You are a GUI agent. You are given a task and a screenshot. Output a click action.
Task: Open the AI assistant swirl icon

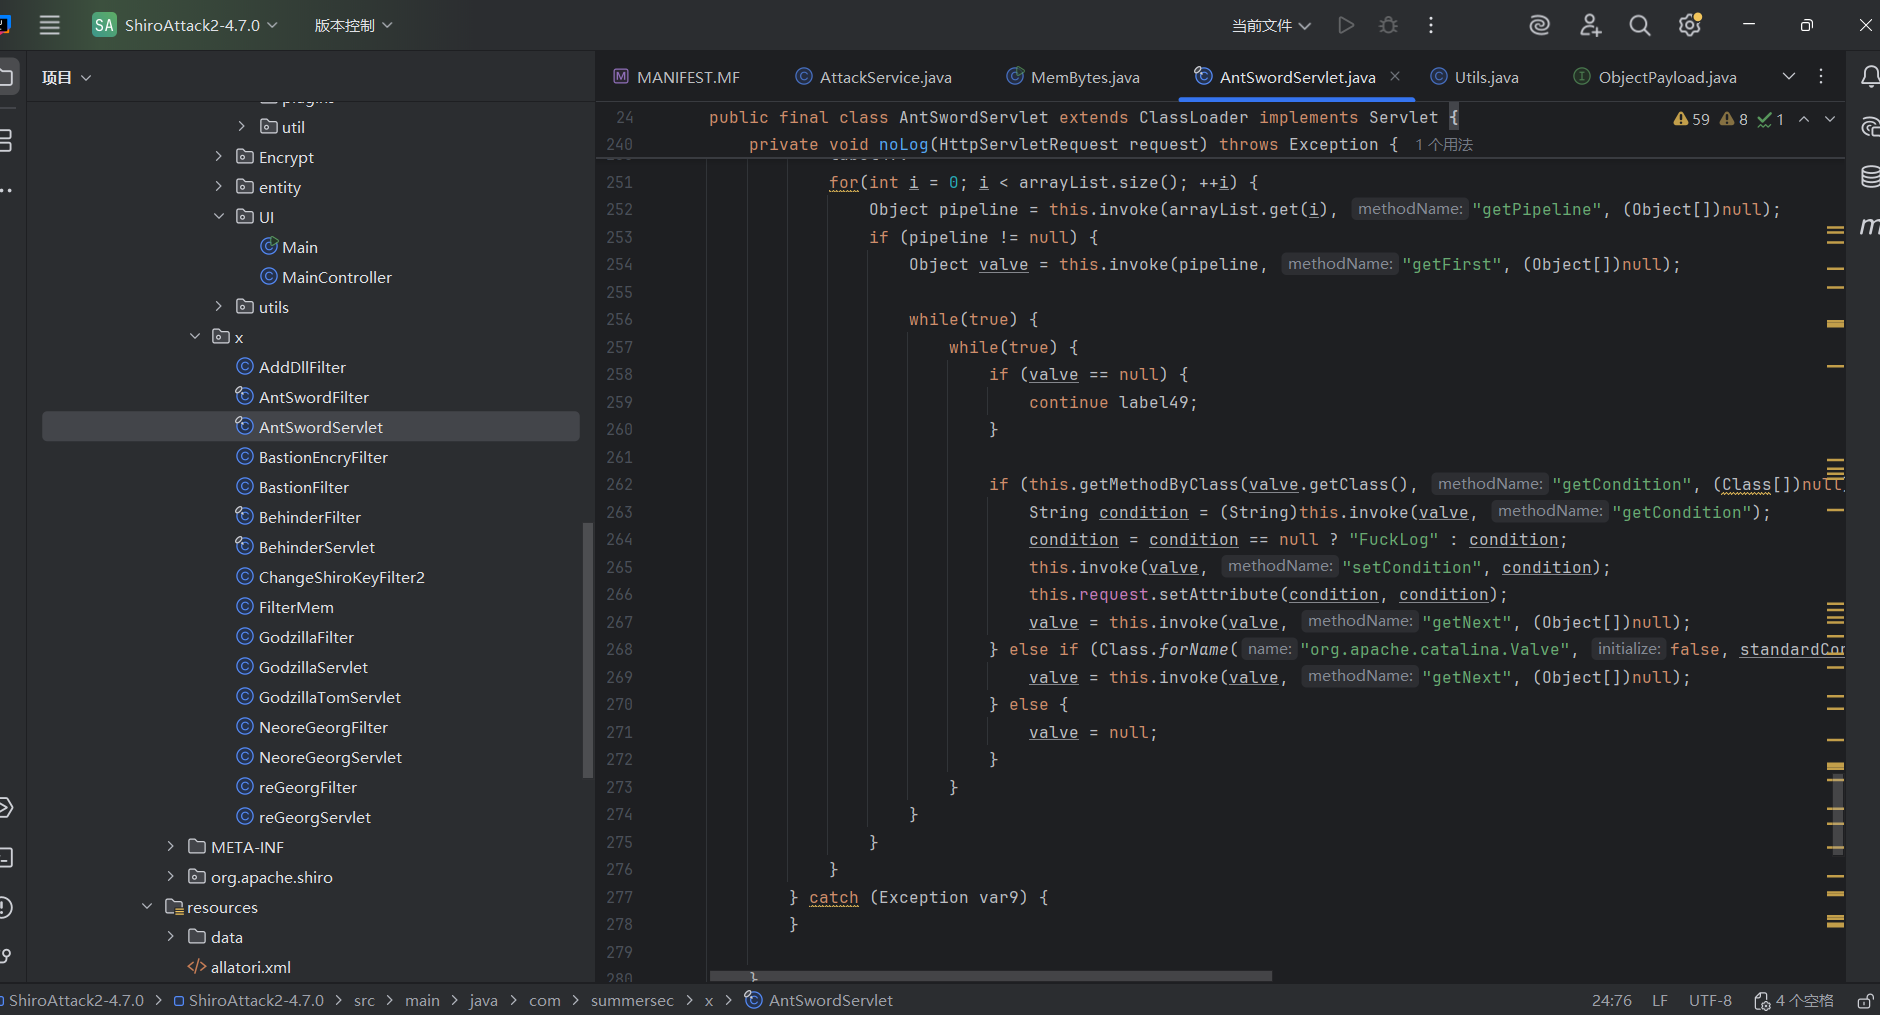(x=1539, y=25)
